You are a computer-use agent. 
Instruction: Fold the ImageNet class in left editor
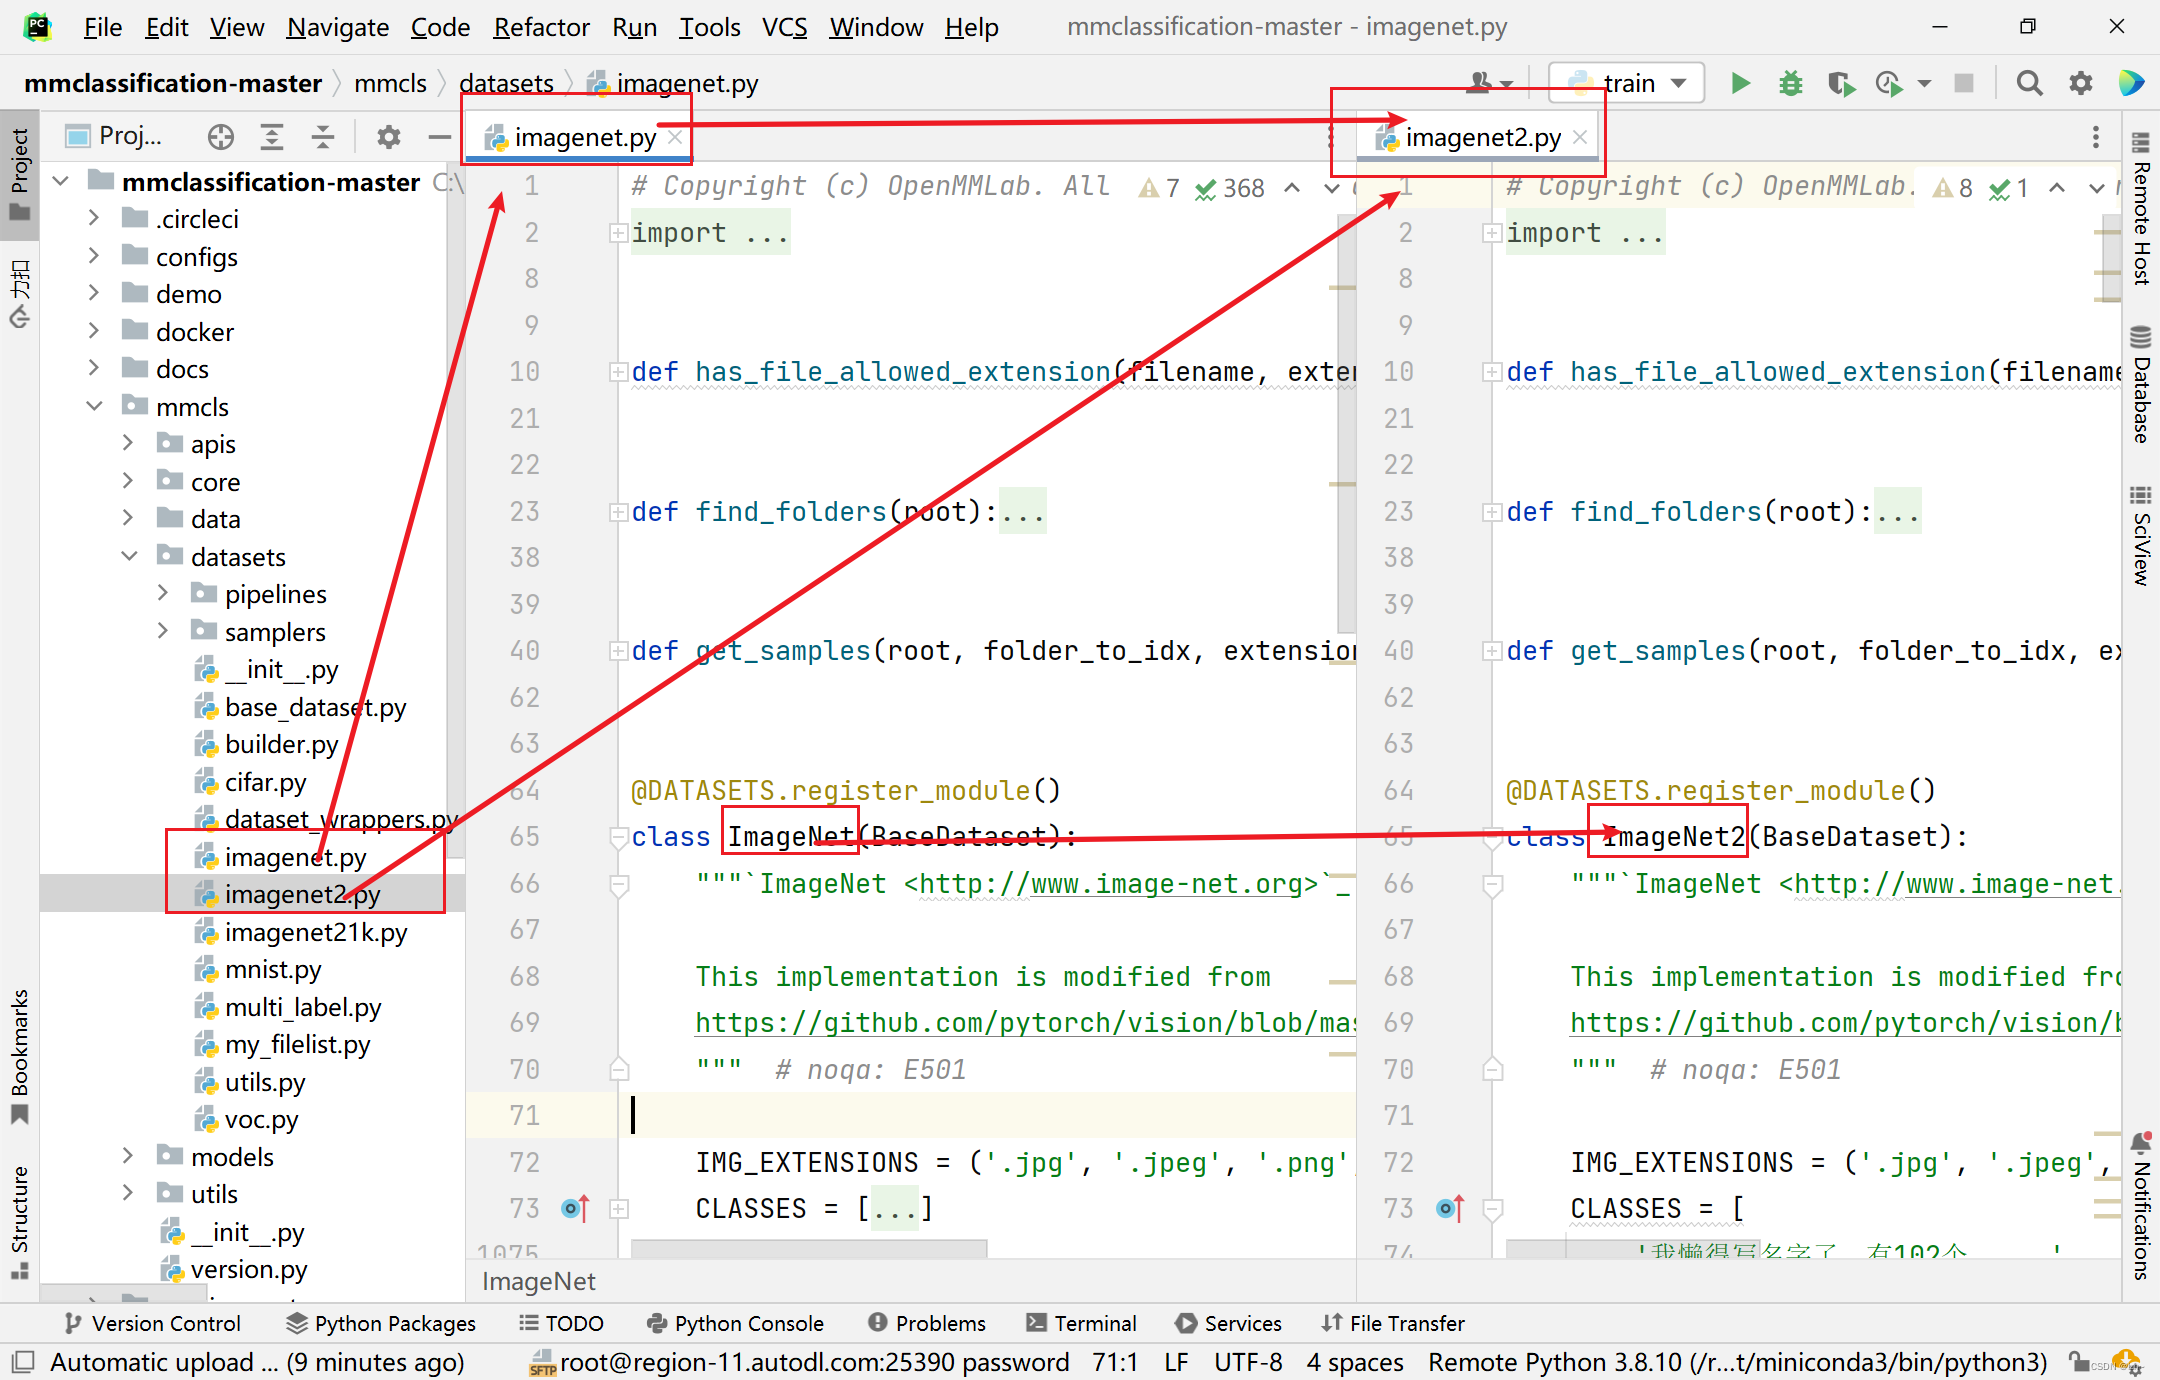point(618,838)
